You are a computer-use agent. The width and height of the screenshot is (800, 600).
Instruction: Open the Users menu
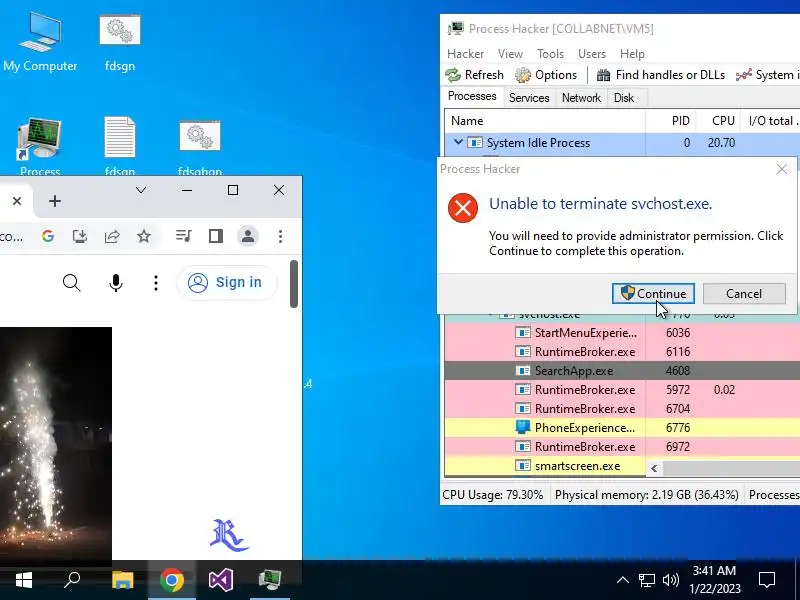[x=591, y=54]
